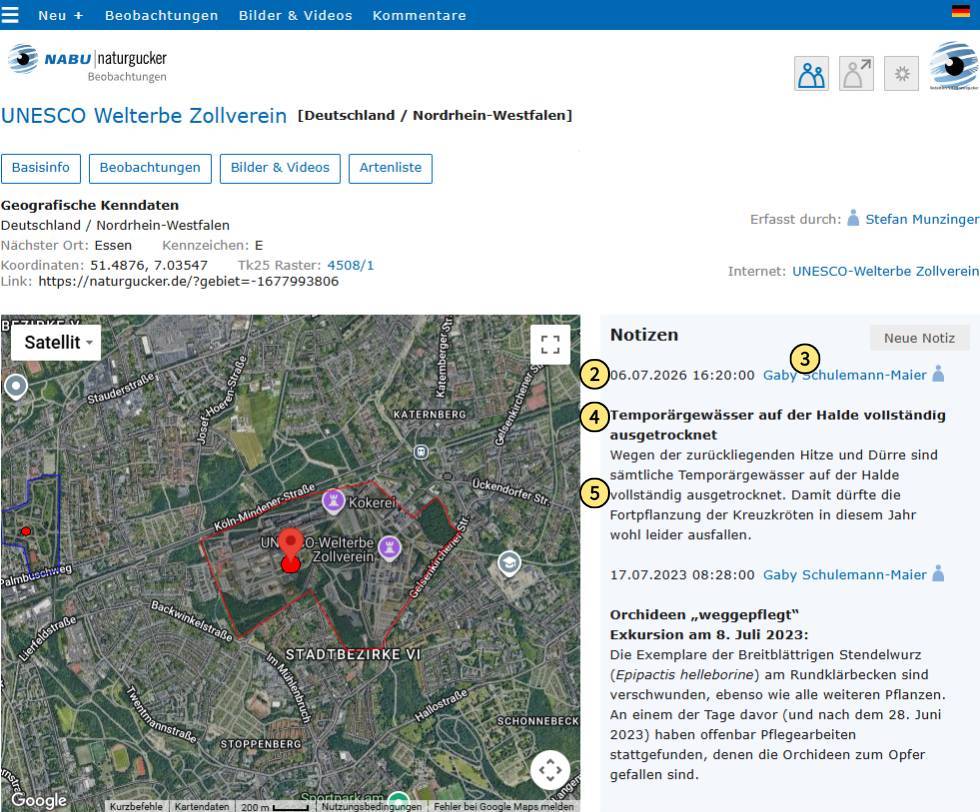
Task: Open the Neu + menu
Action: click(x=60, y=16)
